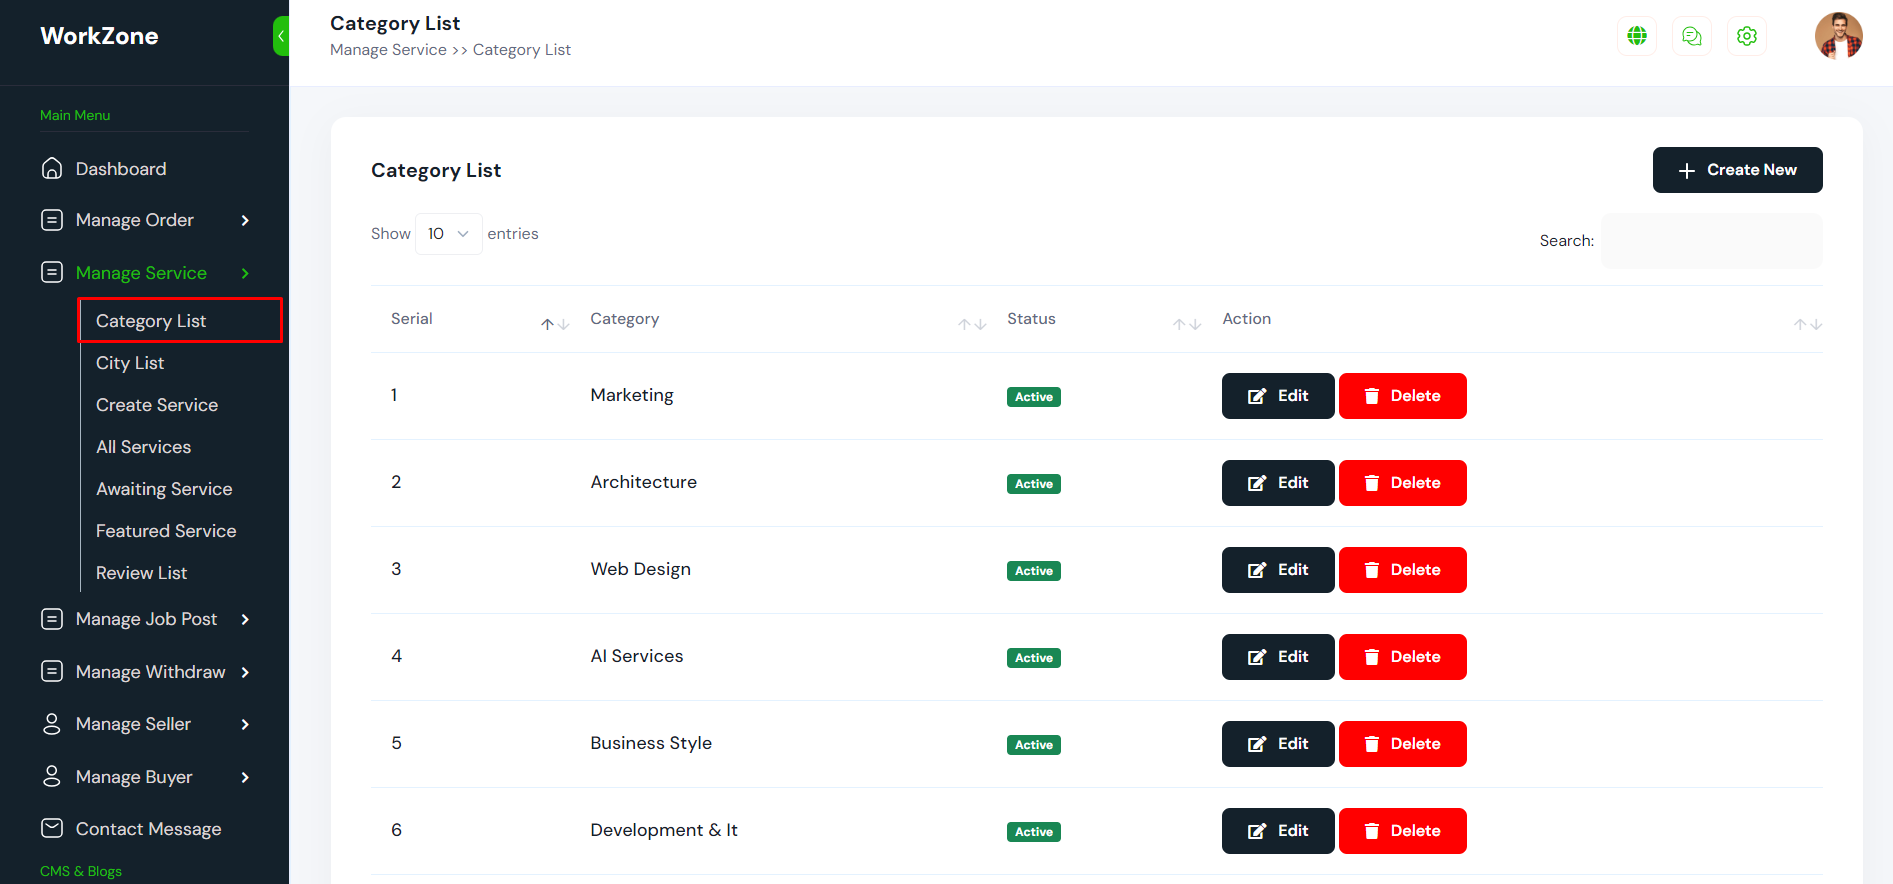Sort table by Serial column arrows
Image resolution: width=1893 pixels, height=884 pixels.
click(555, 324)
